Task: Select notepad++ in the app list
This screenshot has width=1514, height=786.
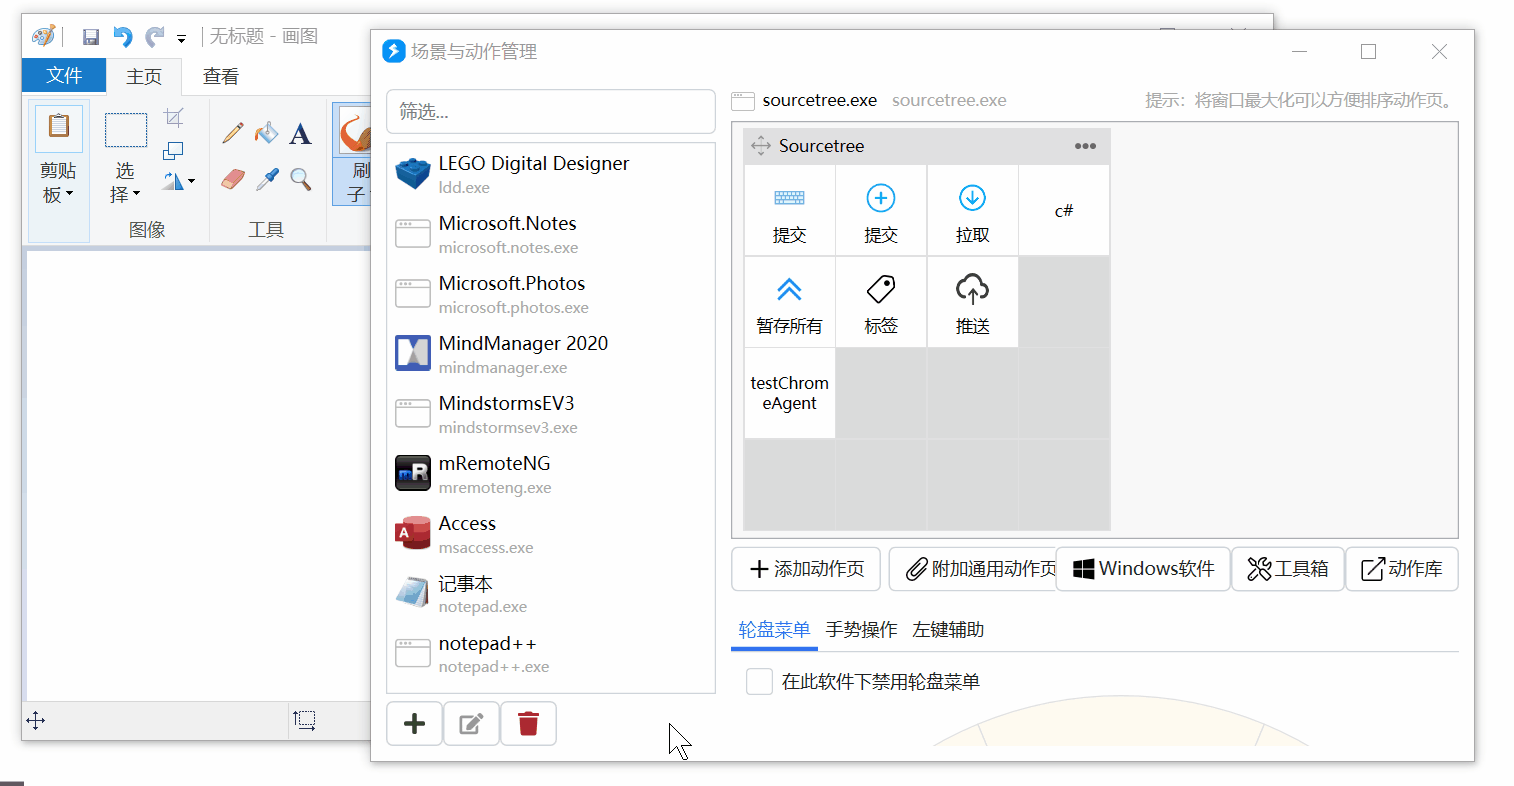Action: click(551, 653)
